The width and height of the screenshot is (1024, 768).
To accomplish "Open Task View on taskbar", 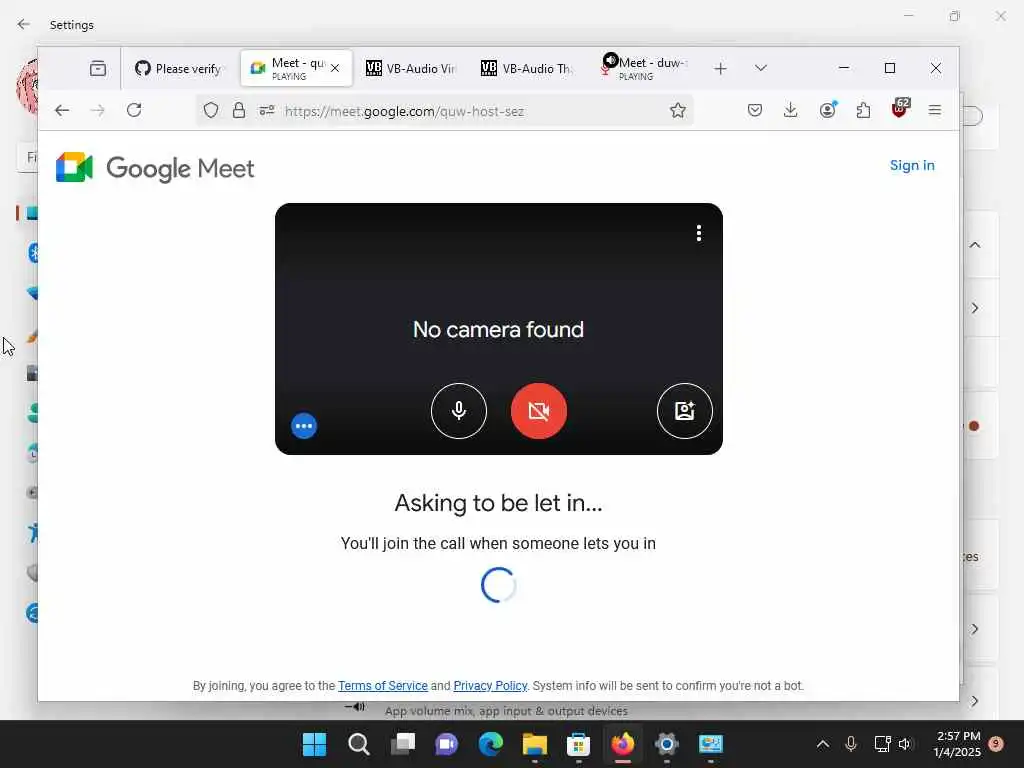I will point(402,744).
